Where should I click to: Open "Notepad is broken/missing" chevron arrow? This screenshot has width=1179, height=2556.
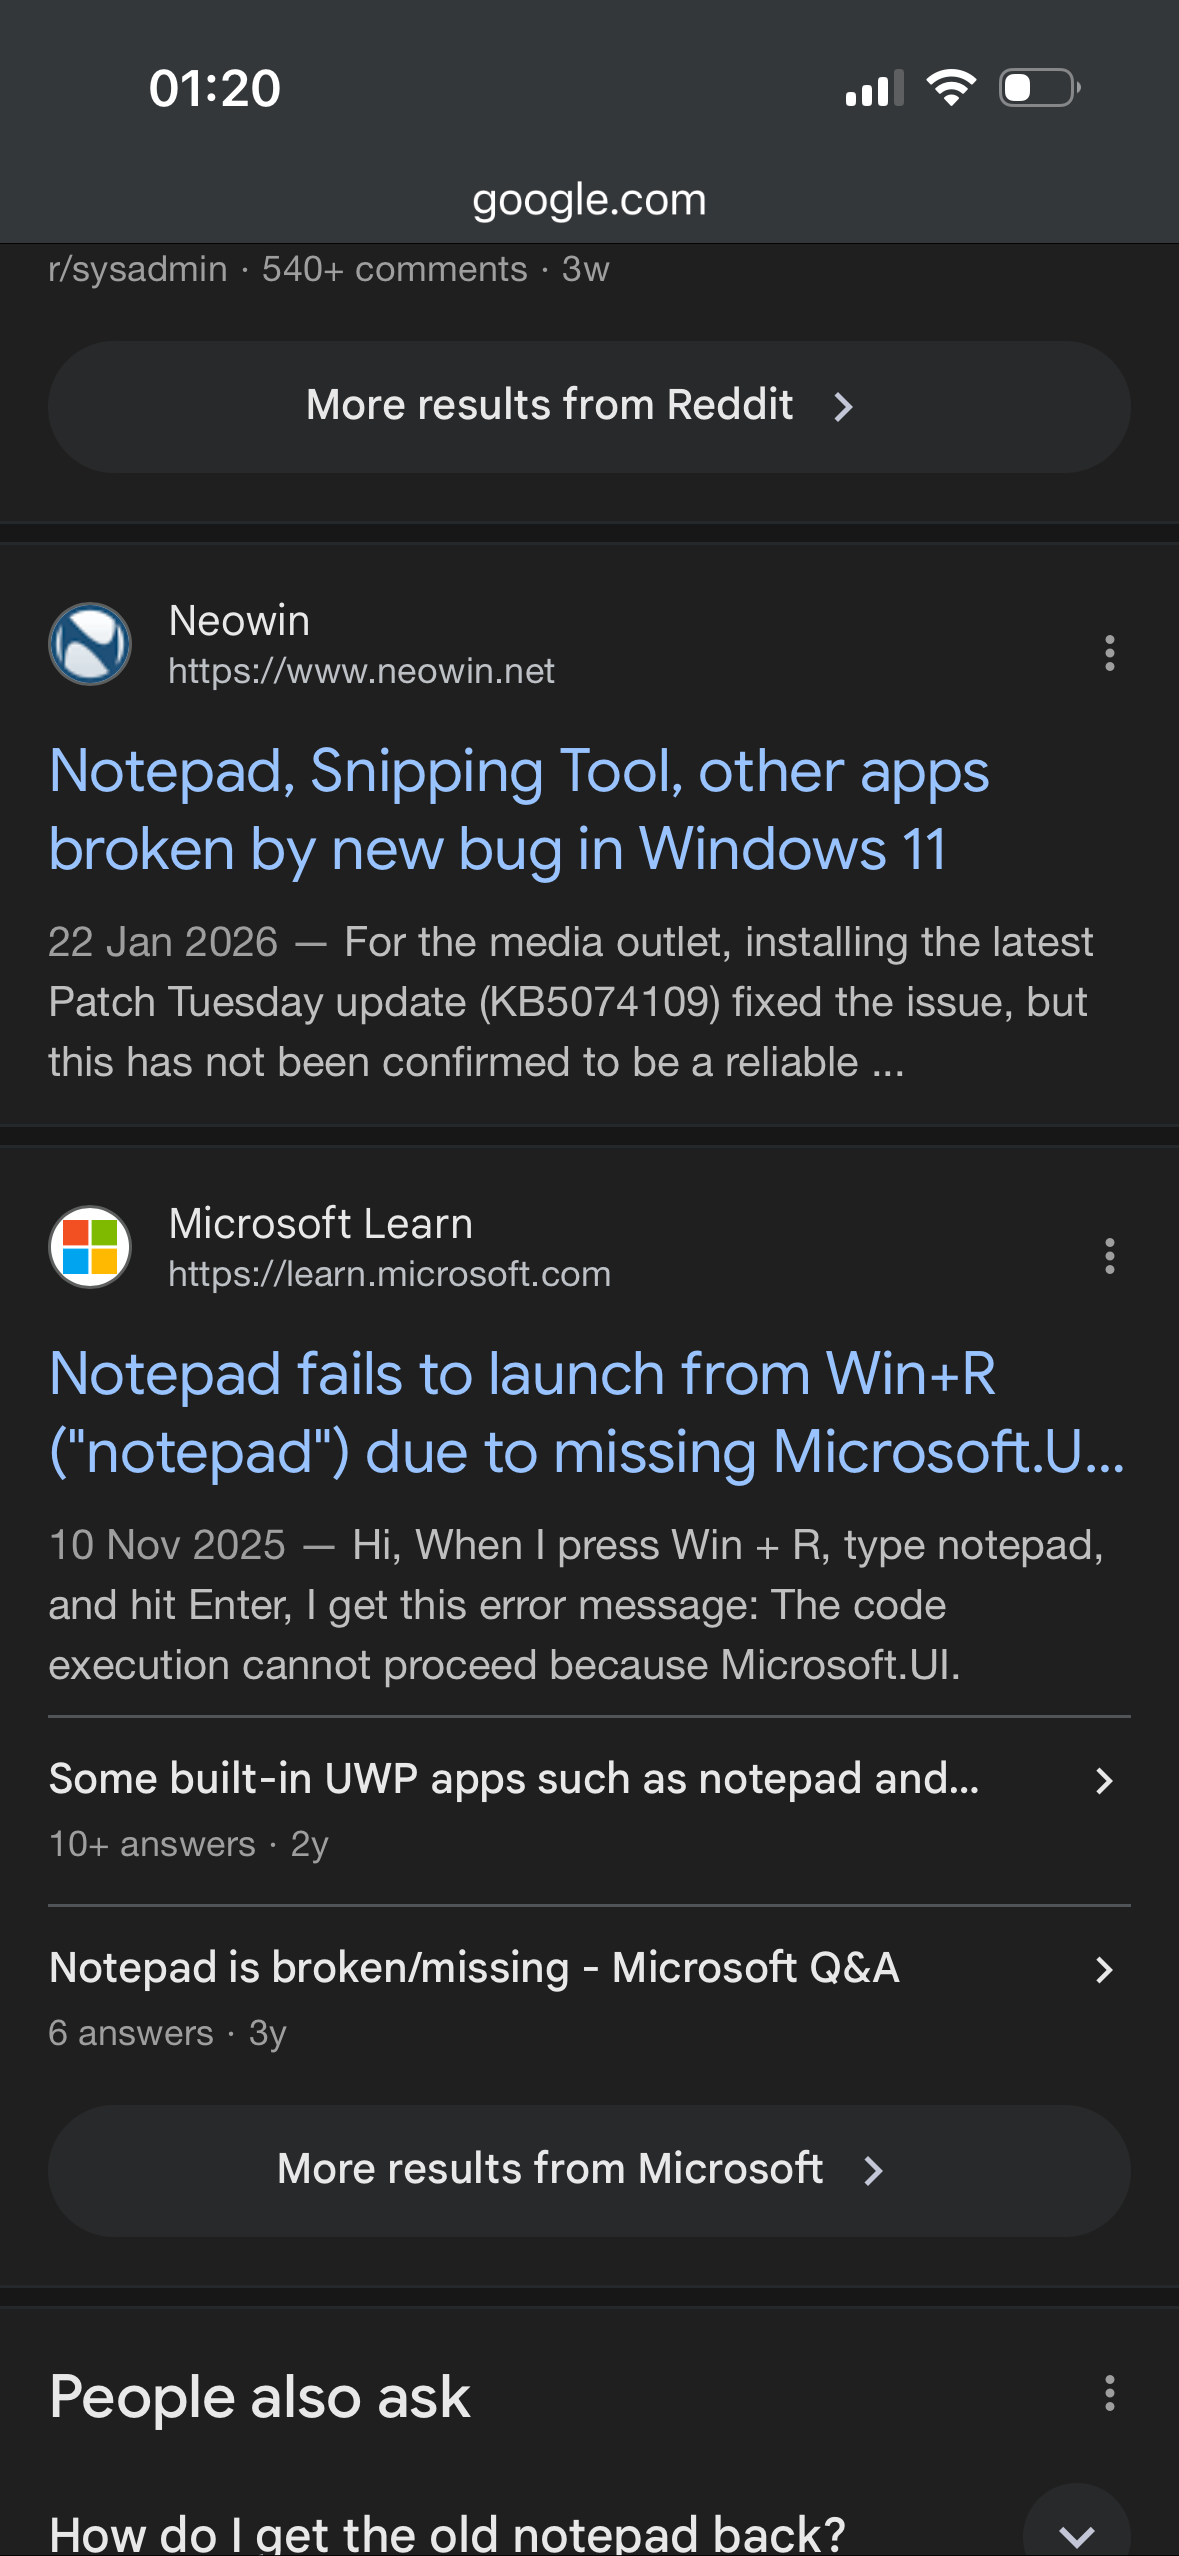[1104, 1970]
